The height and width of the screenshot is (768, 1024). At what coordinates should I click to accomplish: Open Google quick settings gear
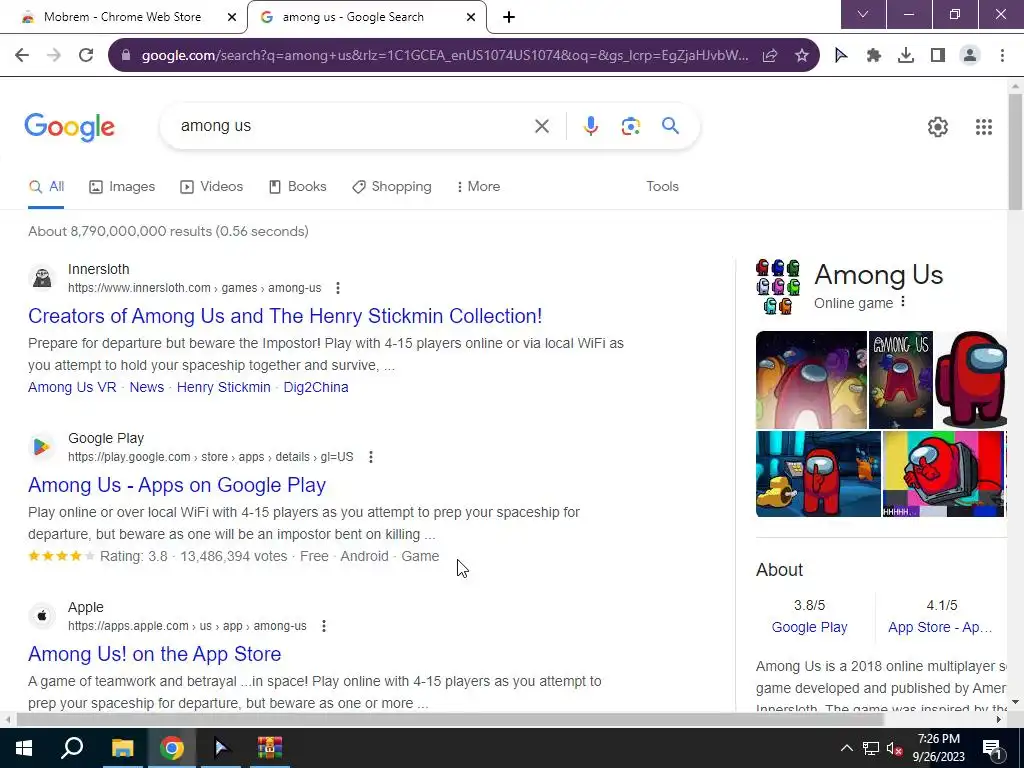[x=937, y=127]
